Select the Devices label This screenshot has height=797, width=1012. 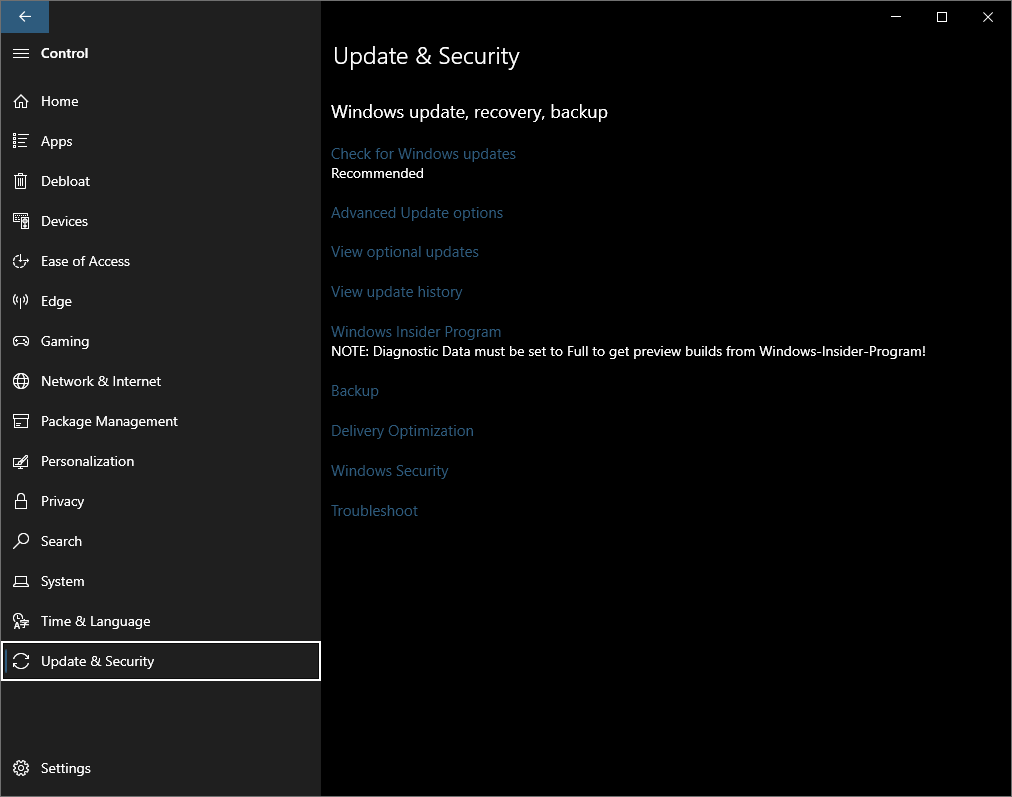click(x=64, y=221)
